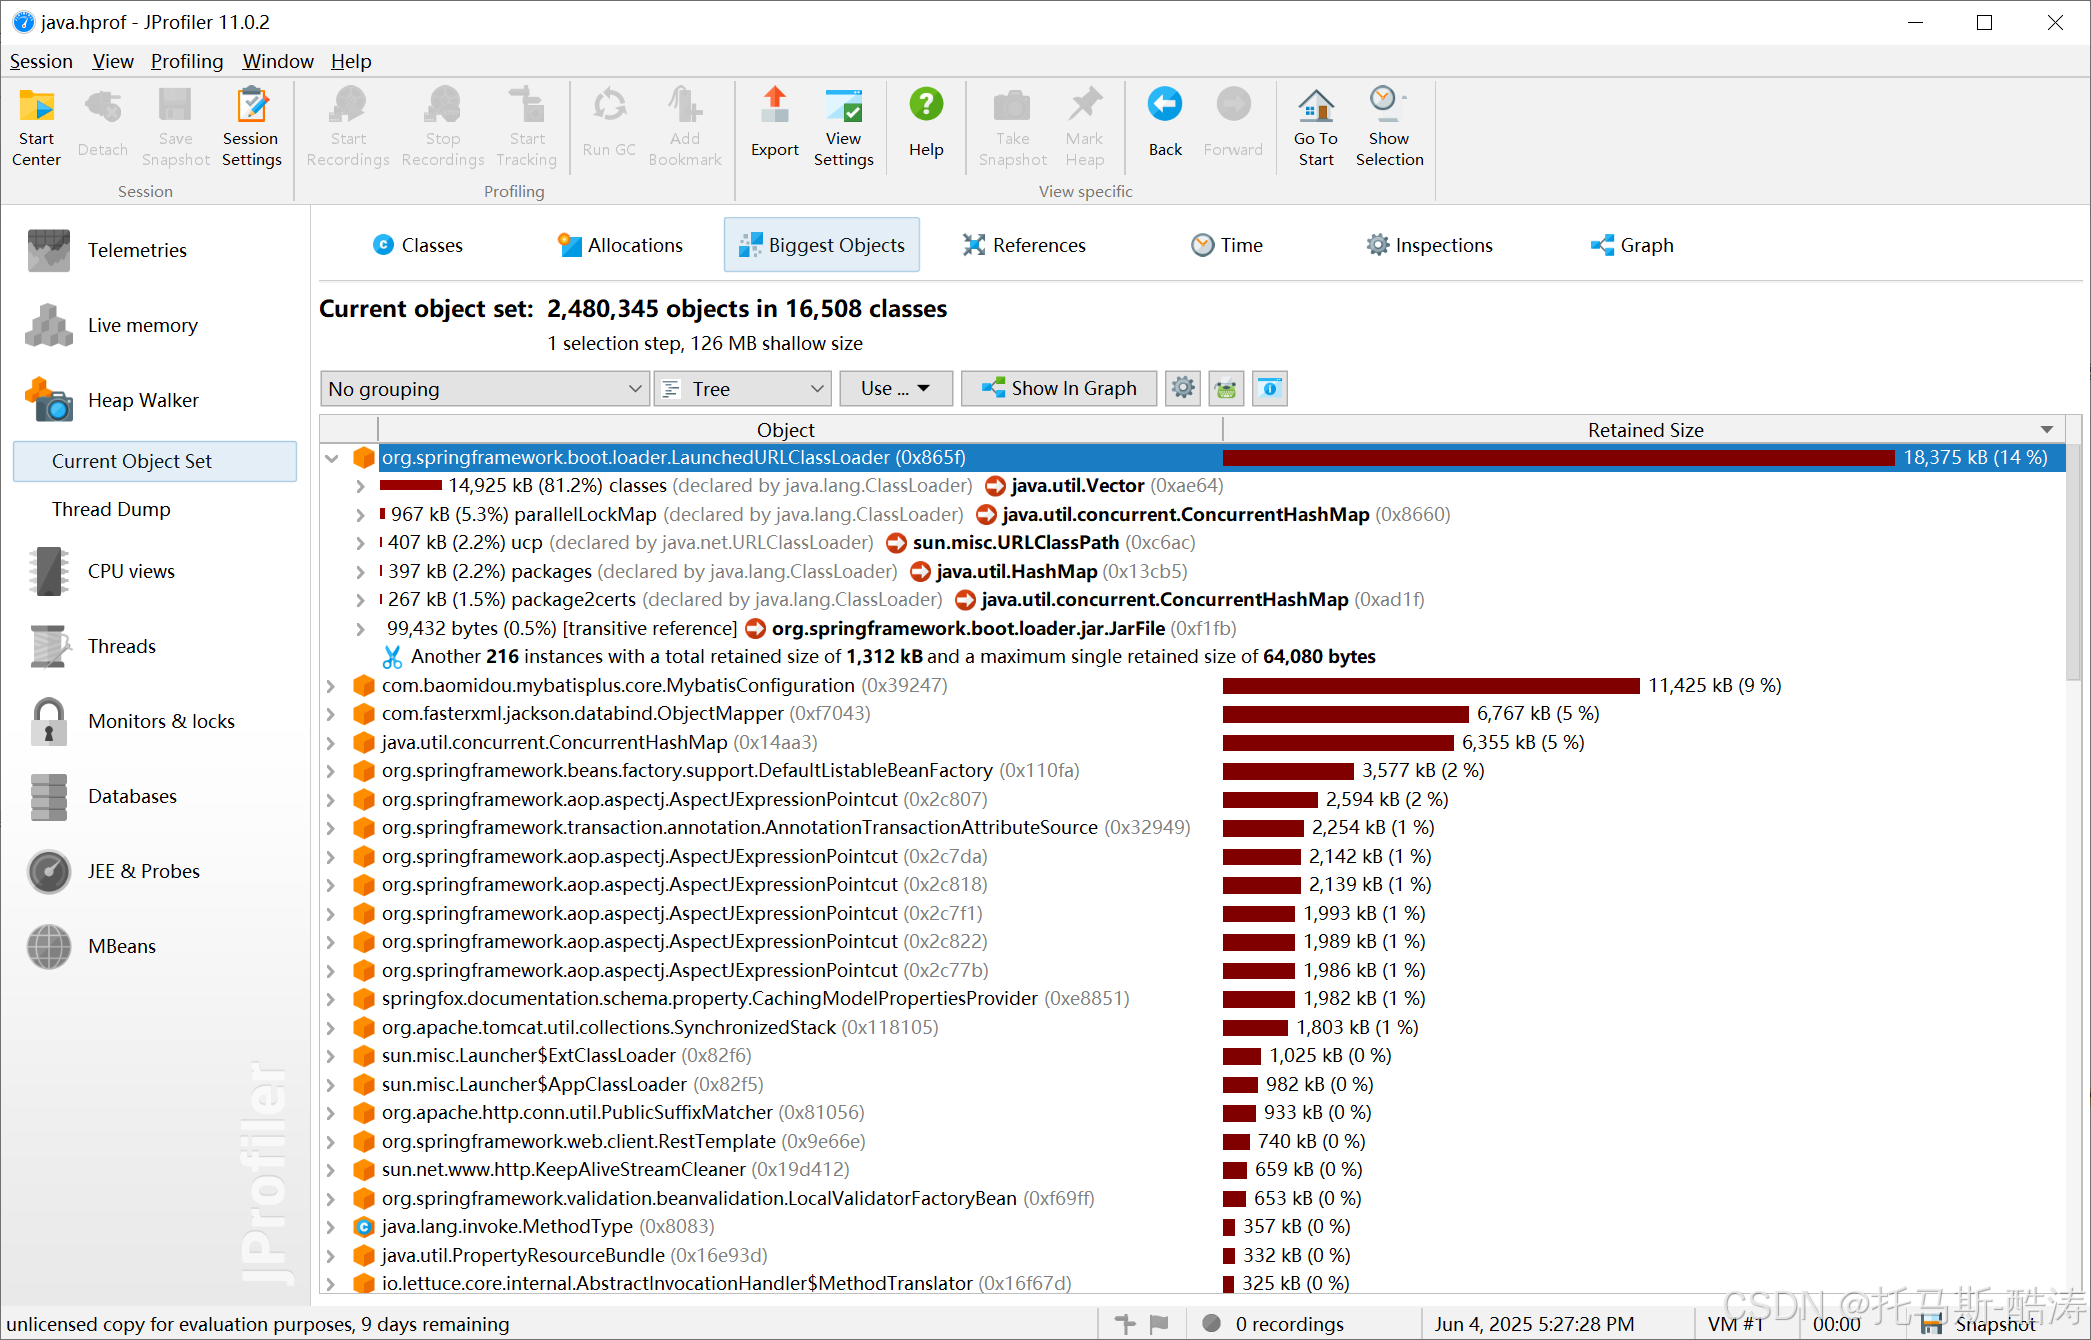Open the Telemetries sidebar section
The width and height of the screenshot is (2091, 1340).
pos(137,250)
